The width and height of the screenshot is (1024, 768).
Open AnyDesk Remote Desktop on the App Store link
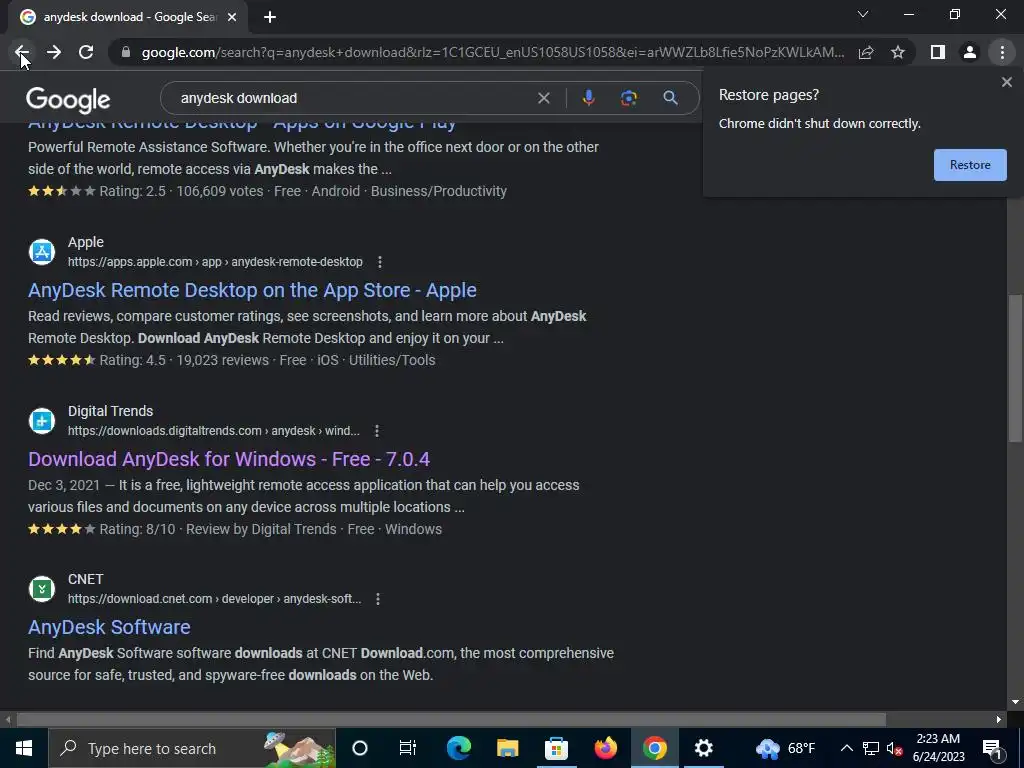click(x=252, y=290)
